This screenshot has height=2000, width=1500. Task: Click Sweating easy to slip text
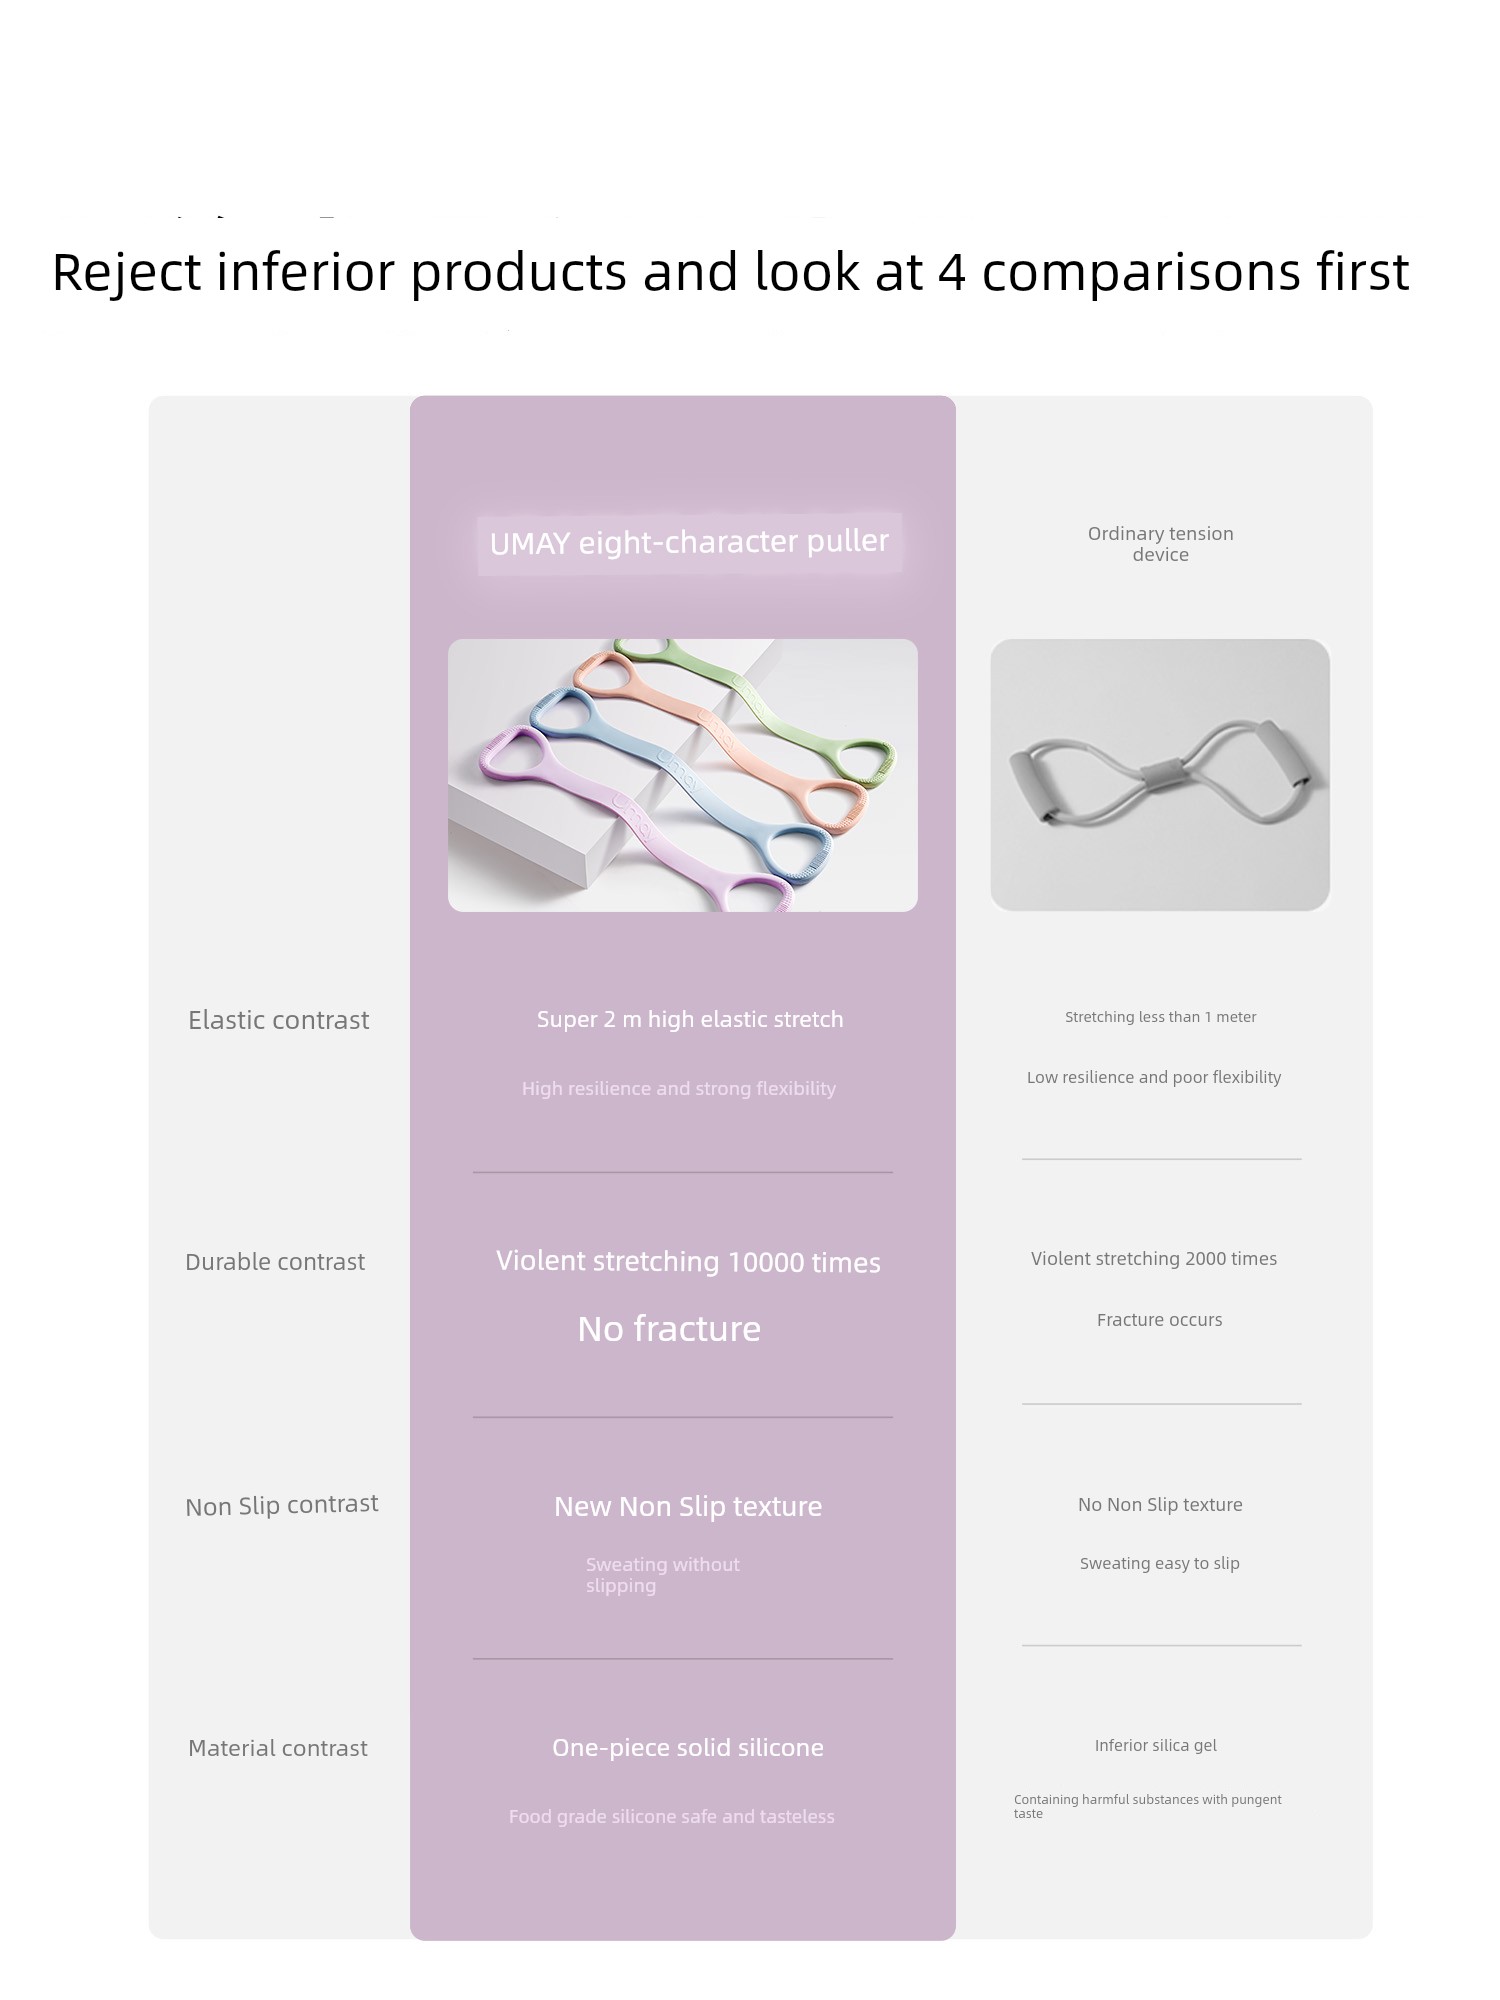tap(1159, 1564)
